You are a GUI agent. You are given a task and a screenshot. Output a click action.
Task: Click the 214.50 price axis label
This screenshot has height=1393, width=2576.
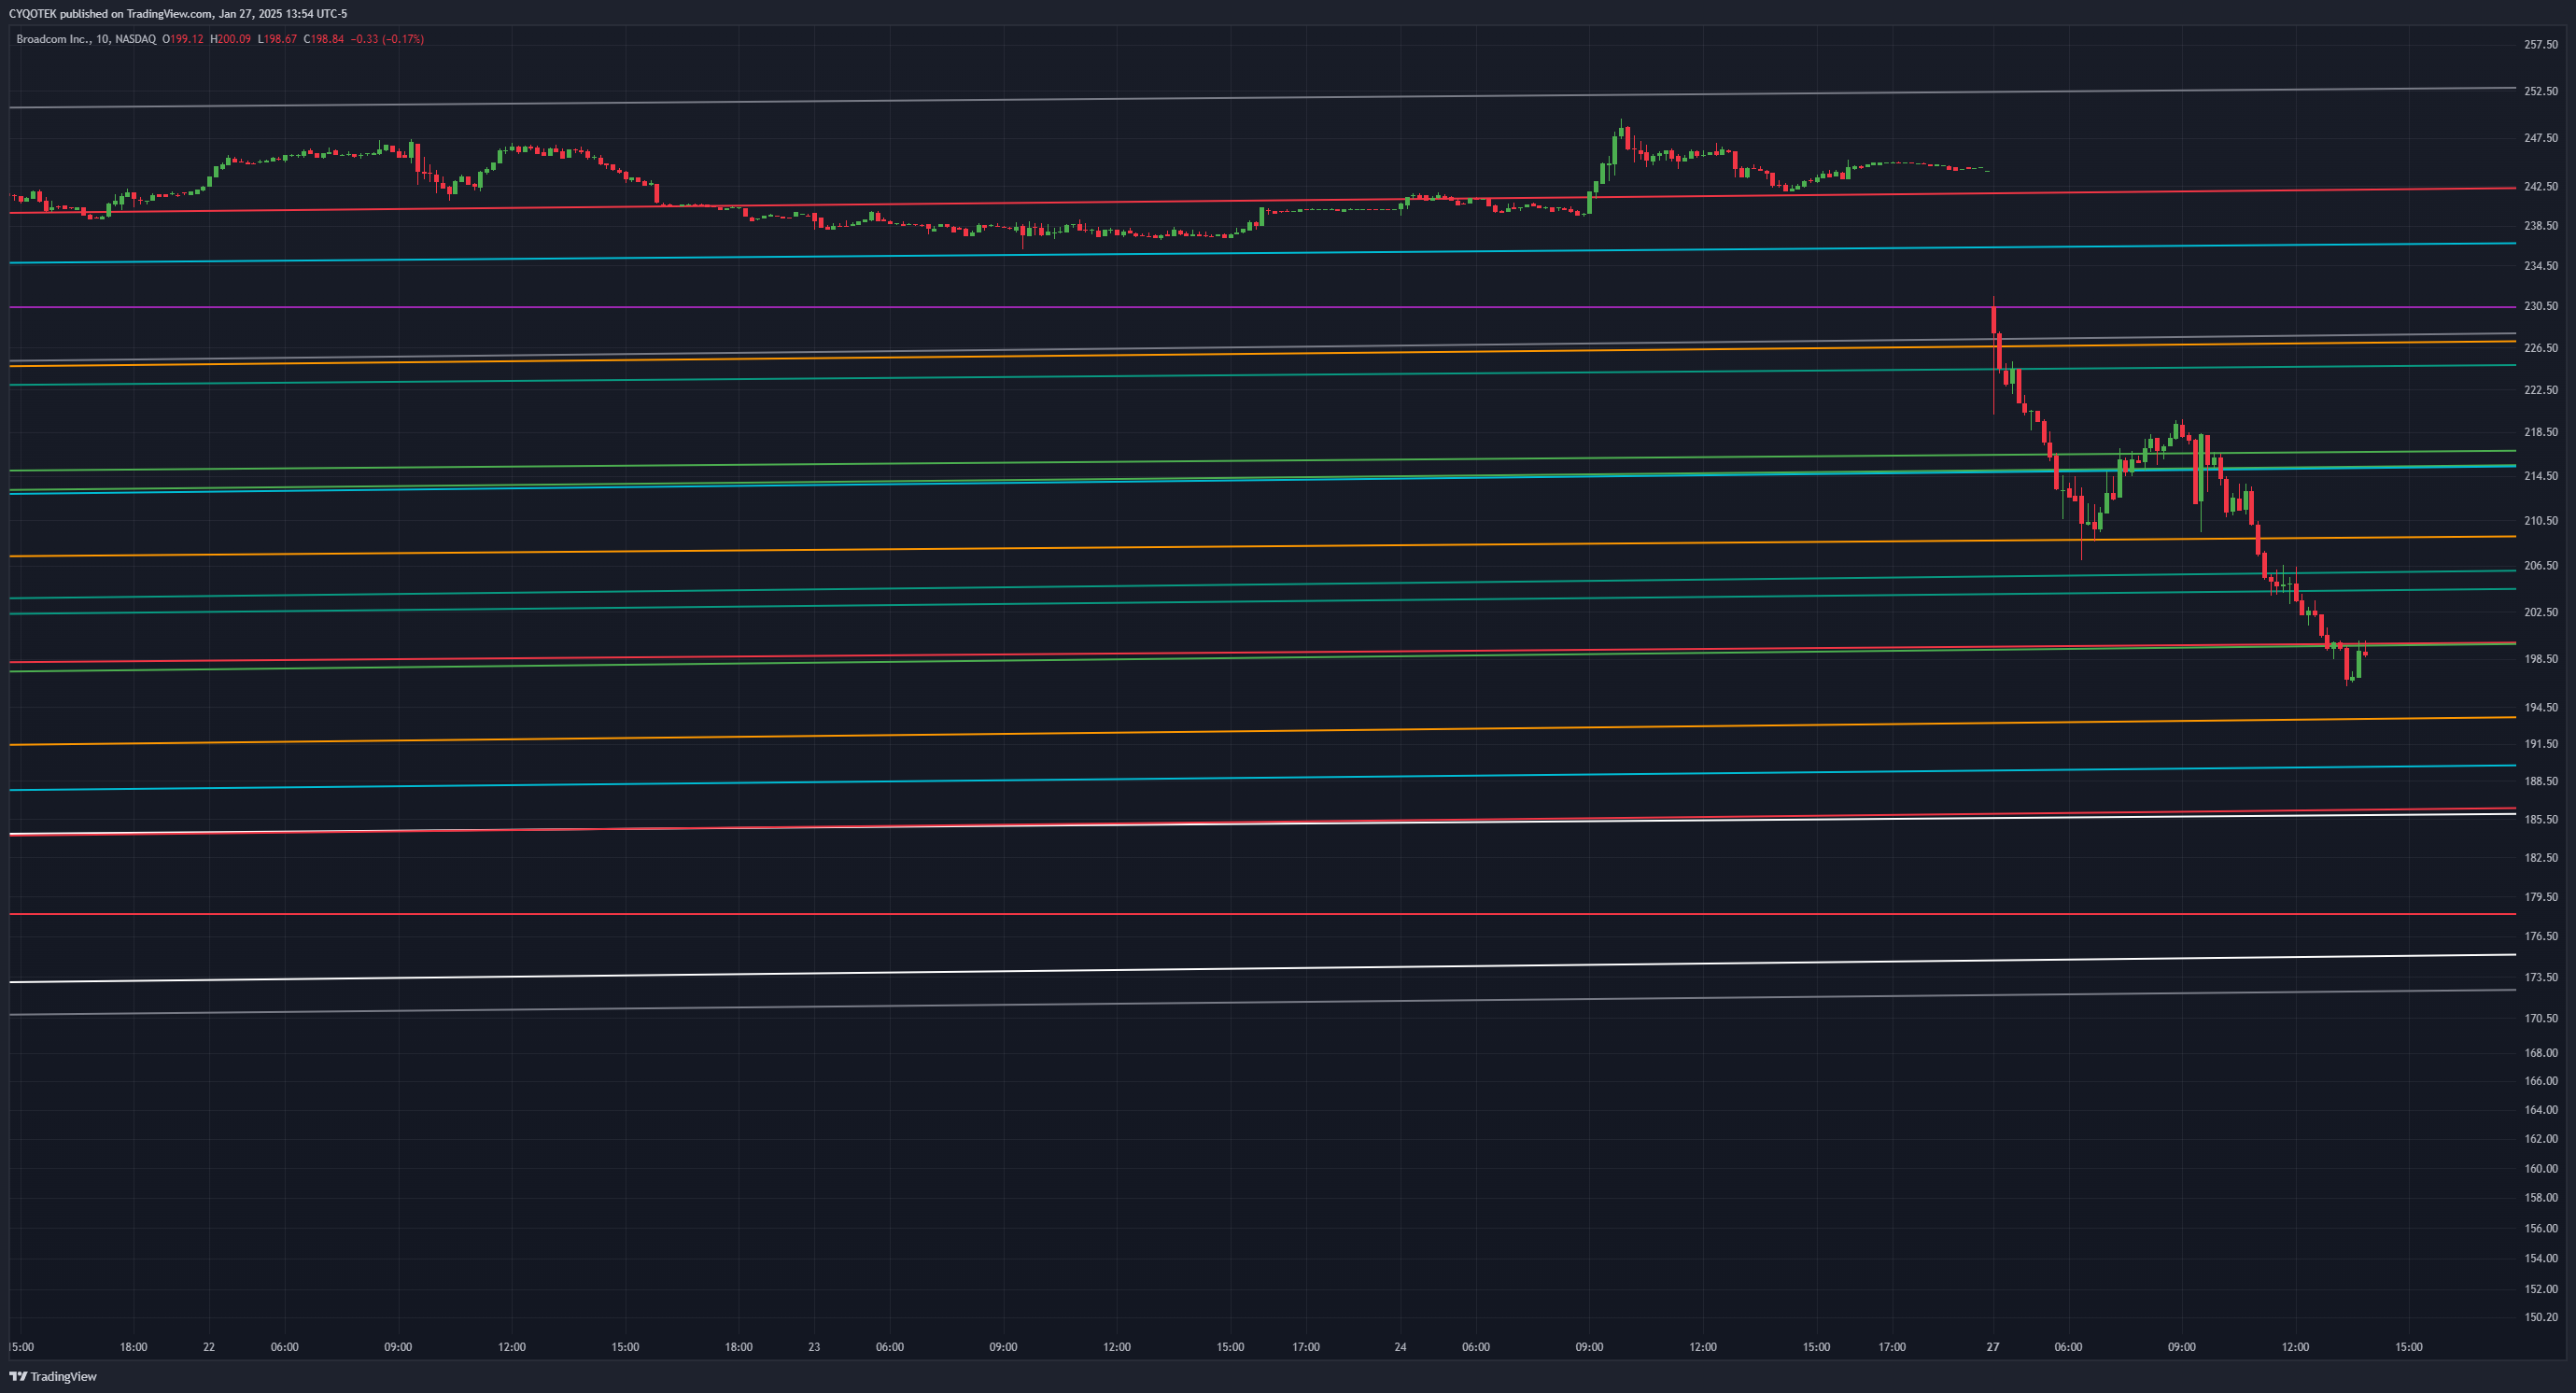2541,476
